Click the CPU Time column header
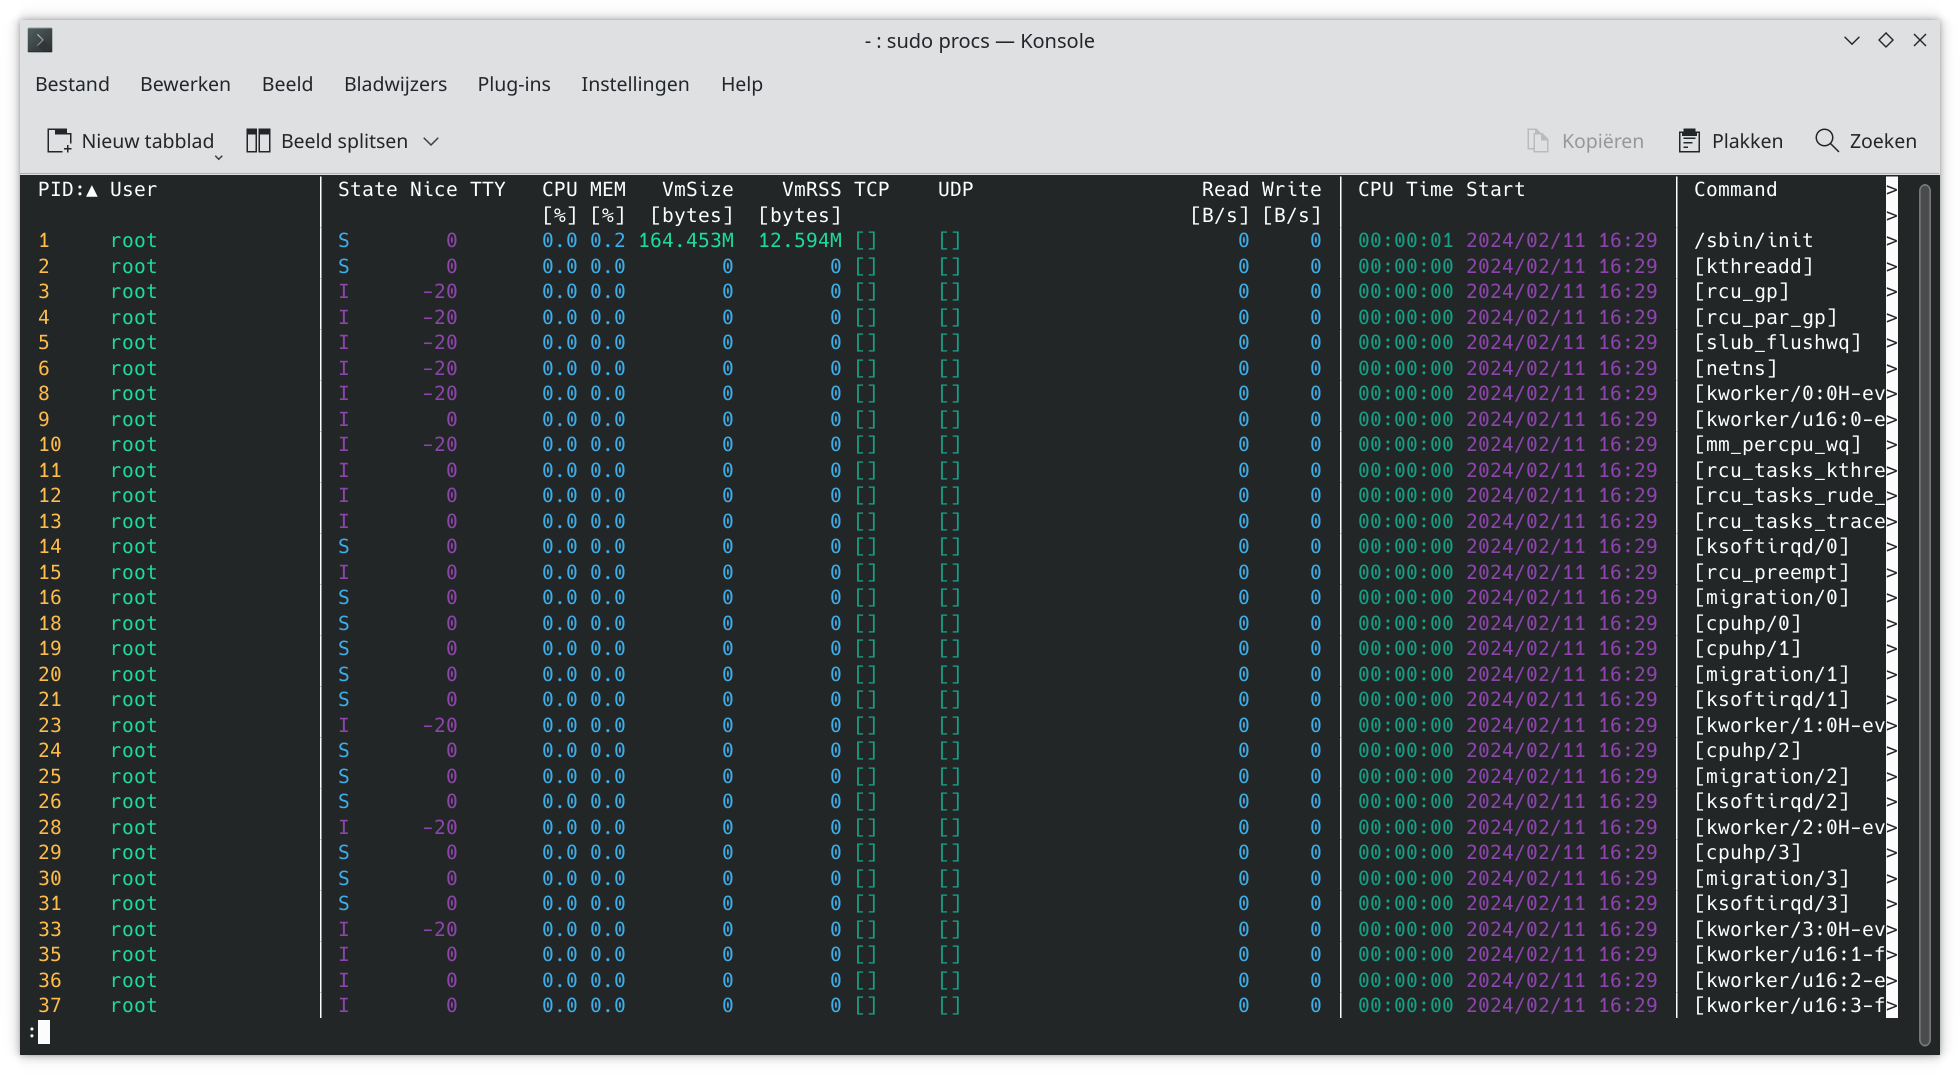The width and height of the screenshot is (1960, 1075). click(x=1405, y=189)
